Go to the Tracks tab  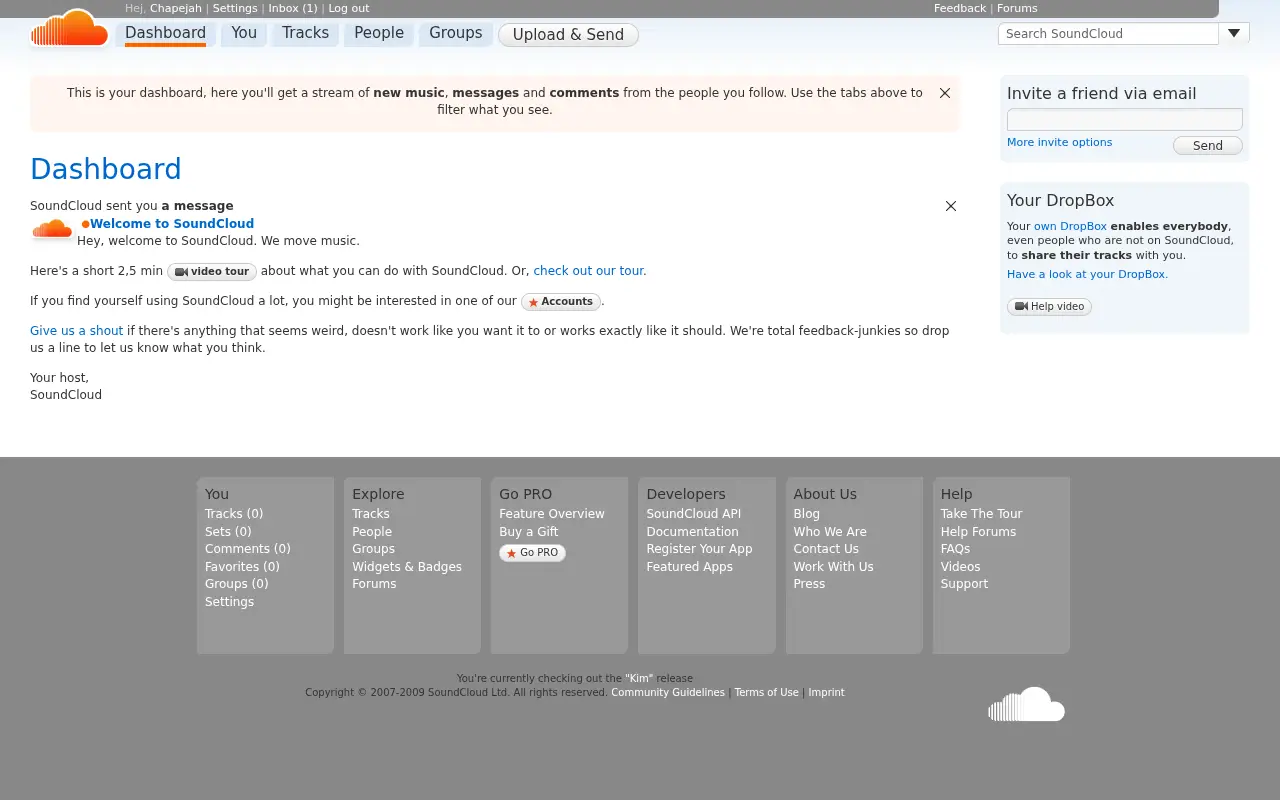pos(305,33)
